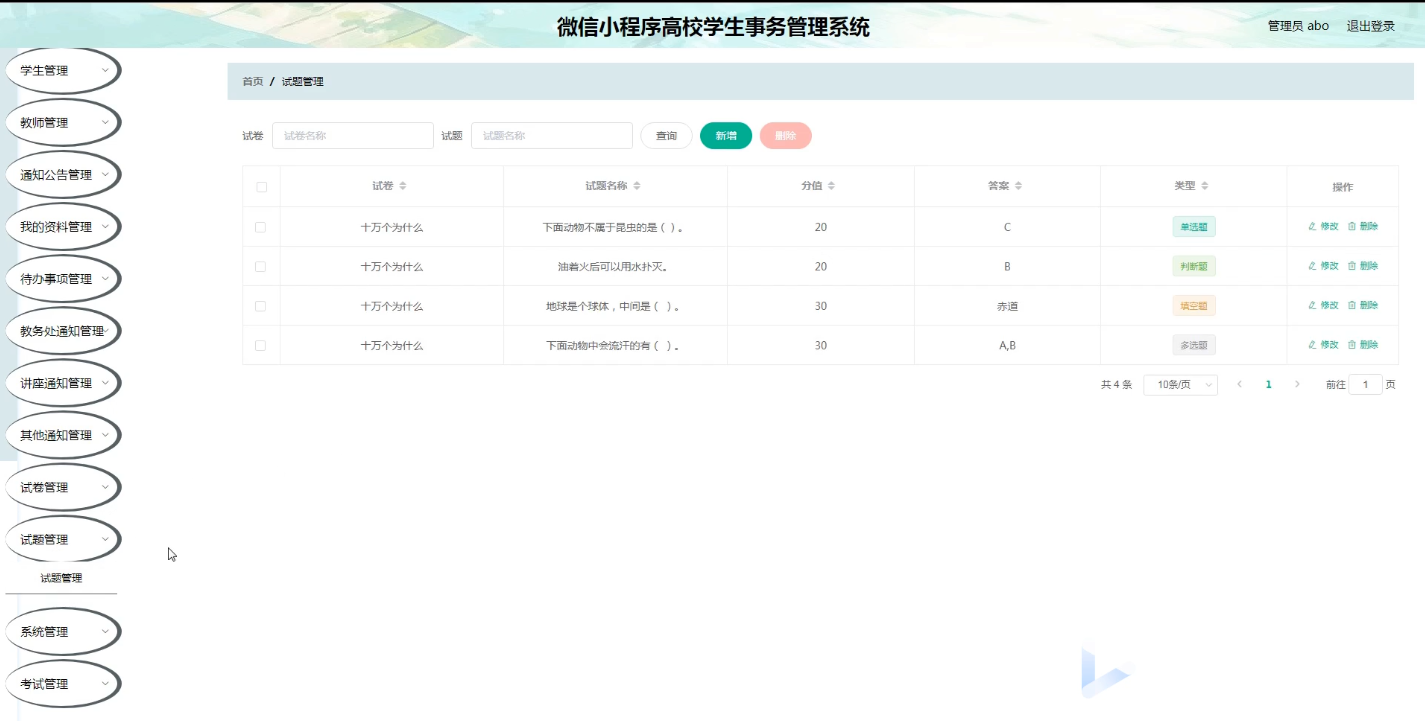
Task: Click green 新增 button
Action: pos(726,136)
